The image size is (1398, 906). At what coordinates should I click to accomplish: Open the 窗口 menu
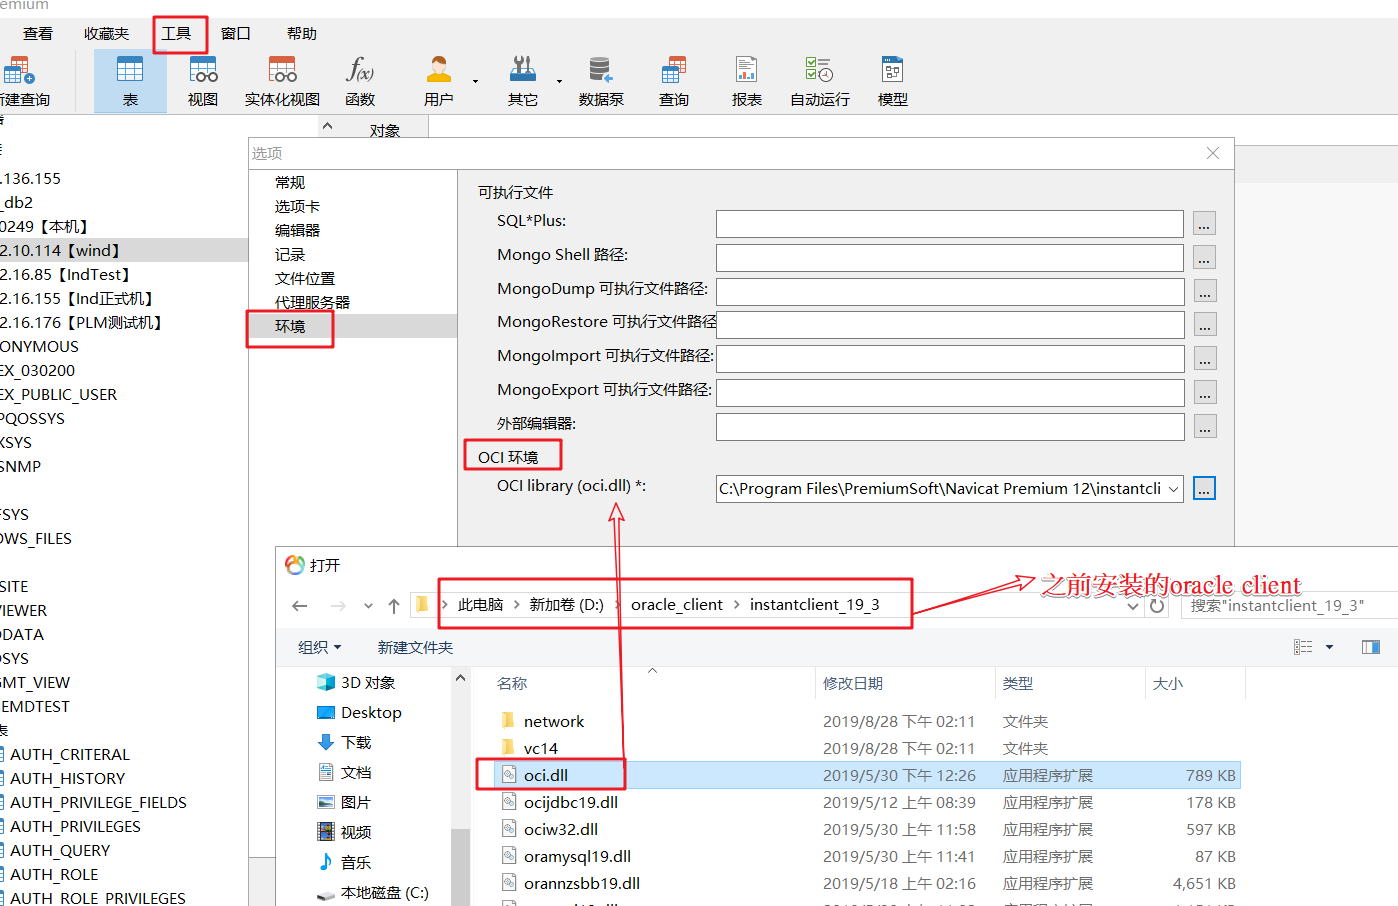(x=236, y=34)
